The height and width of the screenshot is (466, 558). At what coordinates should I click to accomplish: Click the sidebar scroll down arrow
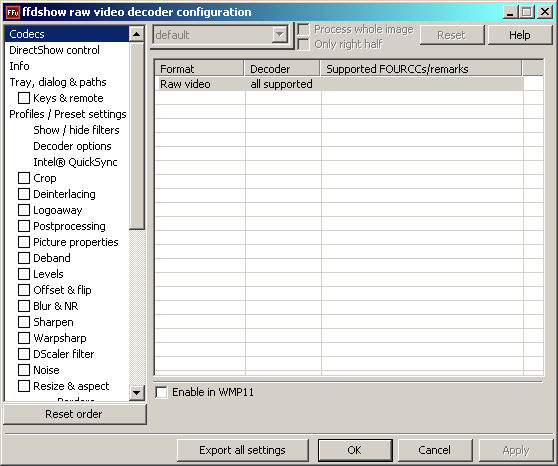point(136,393)
